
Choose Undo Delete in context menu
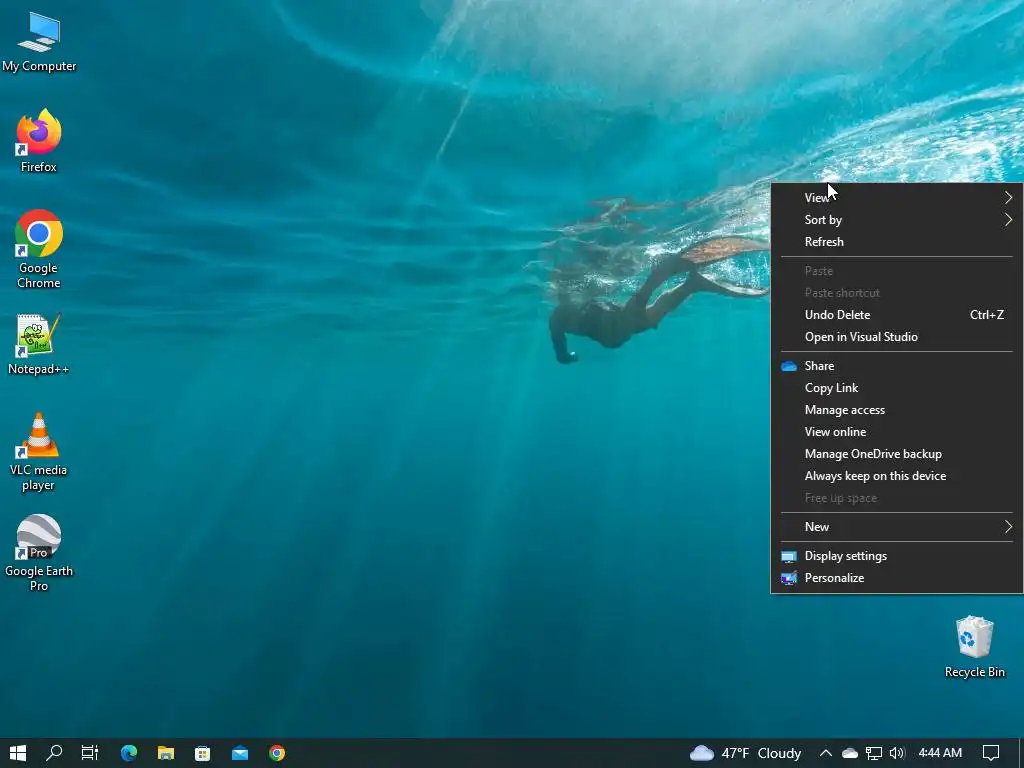point(897,315)
